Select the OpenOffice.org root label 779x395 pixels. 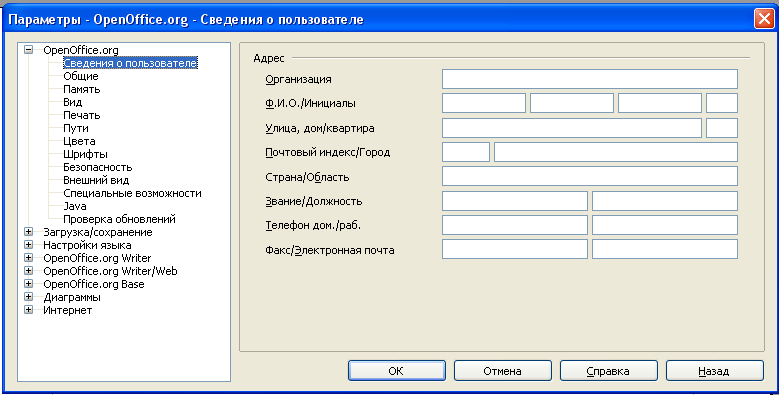click(x=80, y=50)
